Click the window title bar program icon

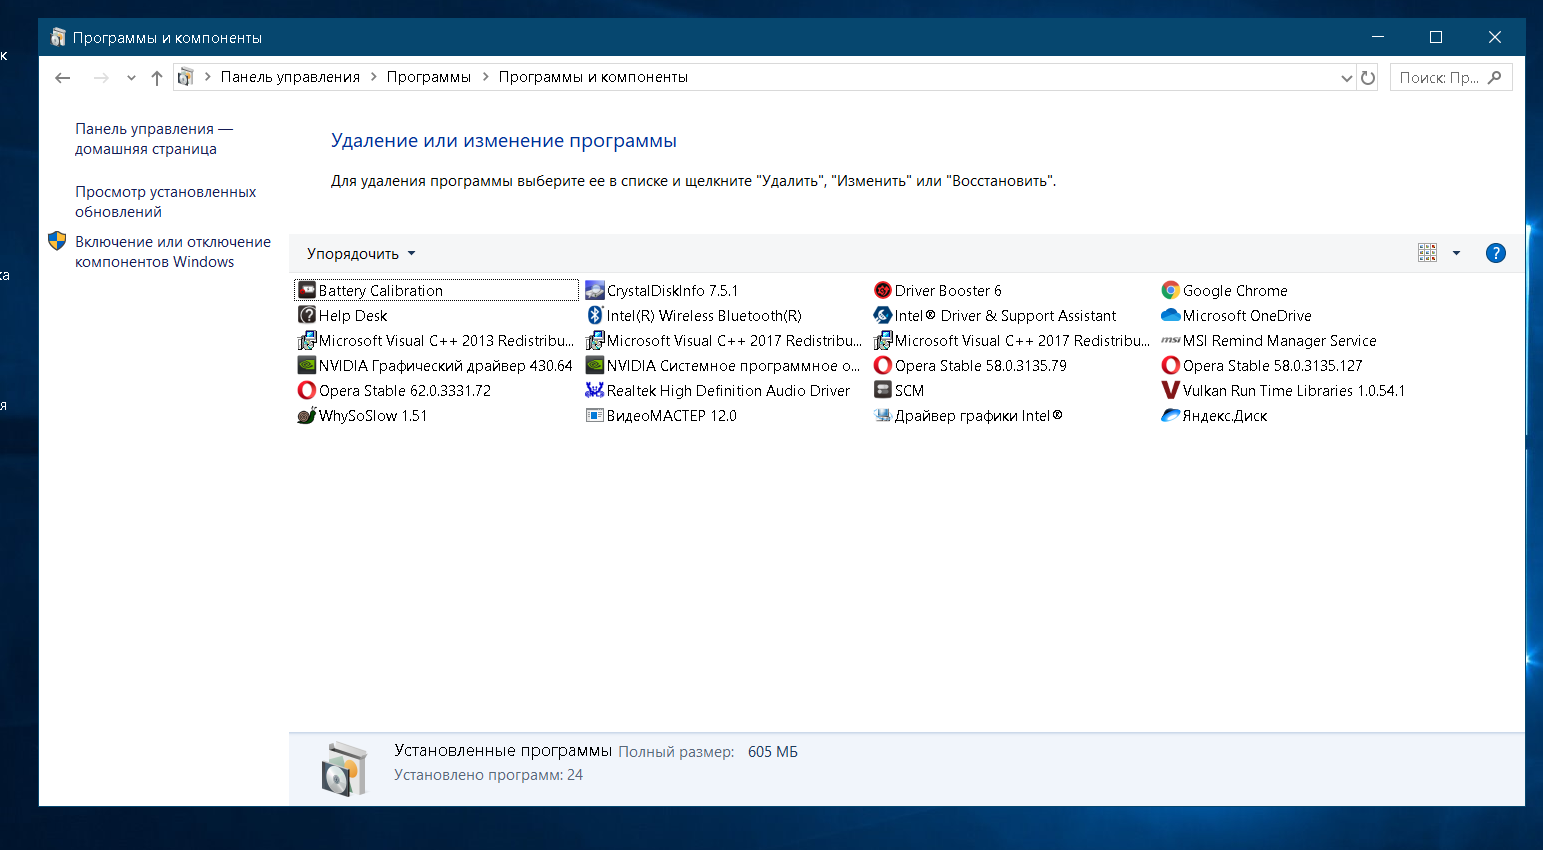(58, 37)
